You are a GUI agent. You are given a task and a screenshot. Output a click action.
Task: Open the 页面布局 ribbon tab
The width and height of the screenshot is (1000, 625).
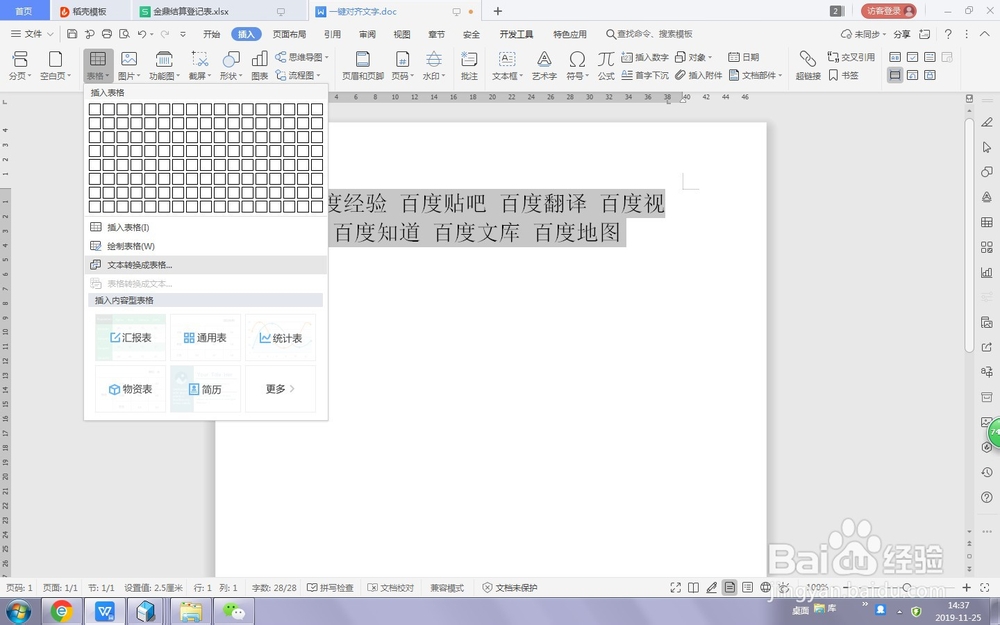(x=289, y=34)
